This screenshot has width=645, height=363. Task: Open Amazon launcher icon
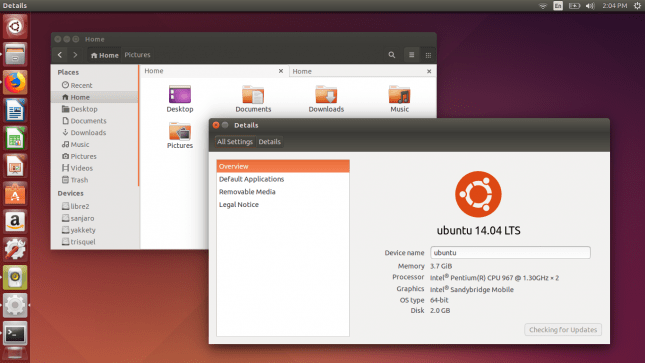pos(15,221)
